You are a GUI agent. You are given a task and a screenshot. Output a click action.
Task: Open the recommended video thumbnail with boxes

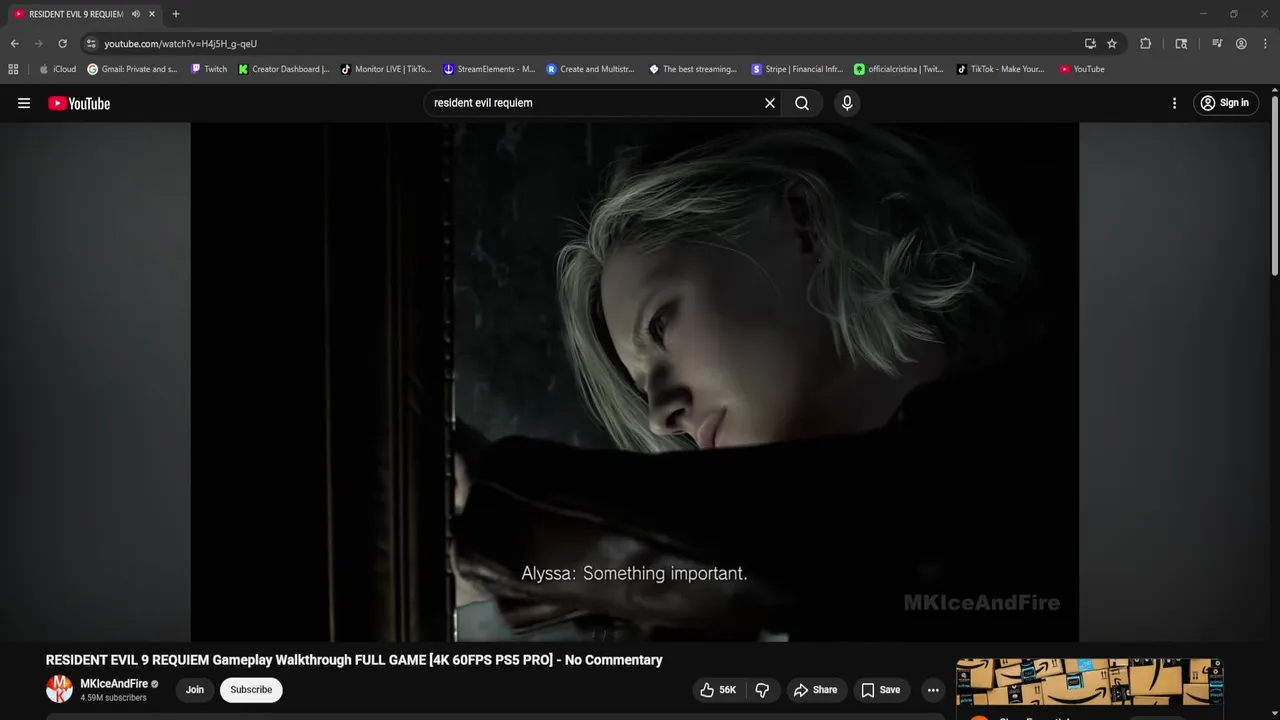coord(1089,682)
